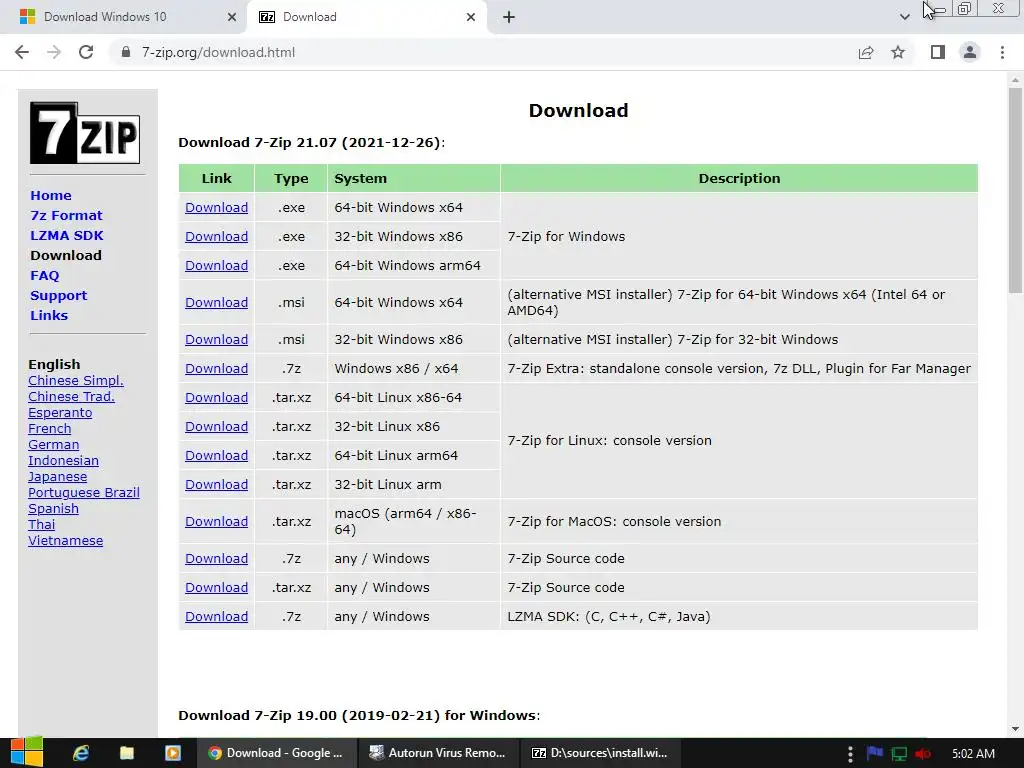Download the 32-bit Linux x86 tar.xz
The width and height of the screenshot is (1024, 768).
pyautogui.click(x=216, y=426)
